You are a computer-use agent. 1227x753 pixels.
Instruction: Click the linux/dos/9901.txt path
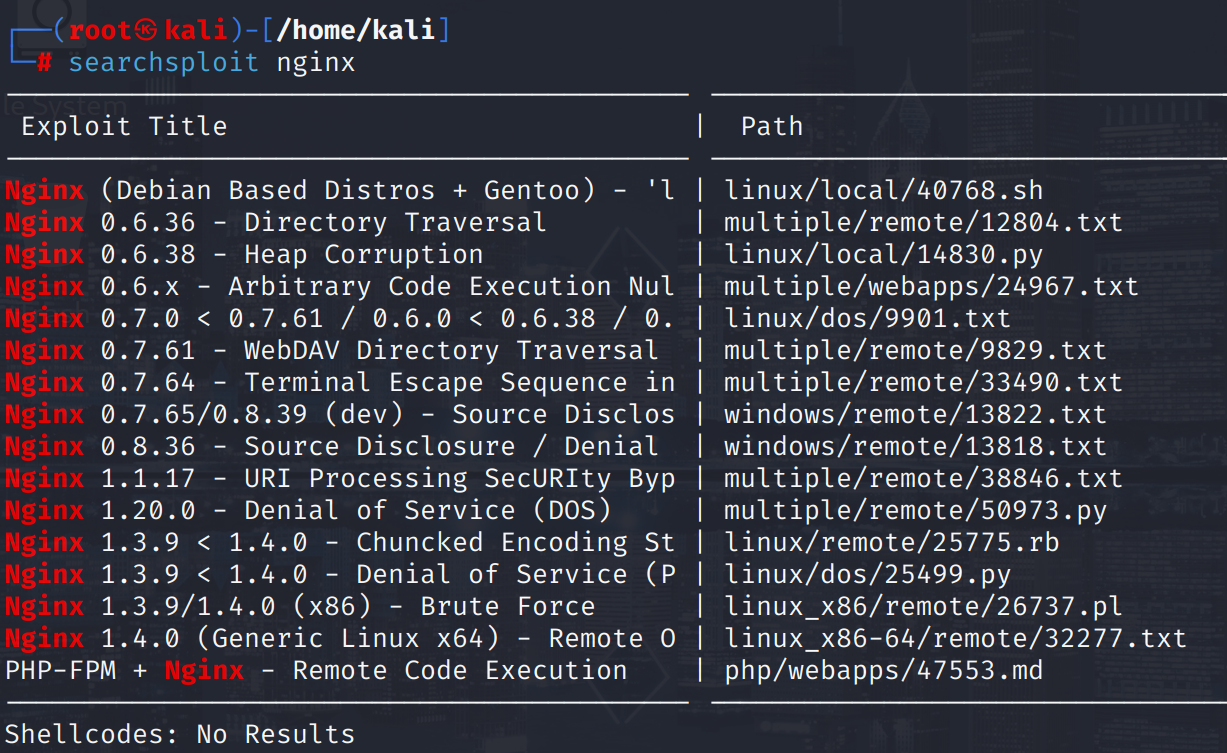pyautogui.click(x=867, y=319)
